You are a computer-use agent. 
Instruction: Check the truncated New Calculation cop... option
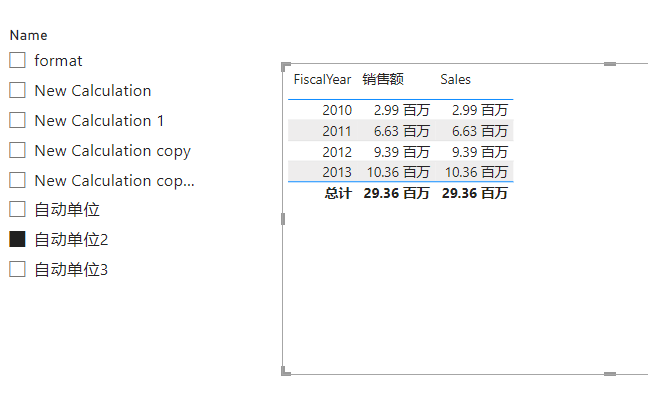[17, 181]
